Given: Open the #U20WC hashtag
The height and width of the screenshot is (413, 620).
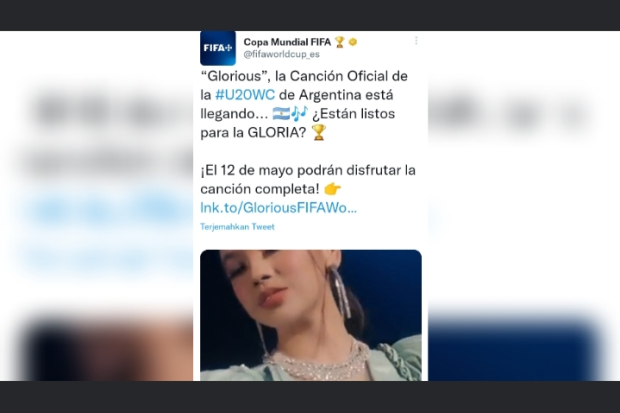Looking at the screenshot, I should pos(245,95).
